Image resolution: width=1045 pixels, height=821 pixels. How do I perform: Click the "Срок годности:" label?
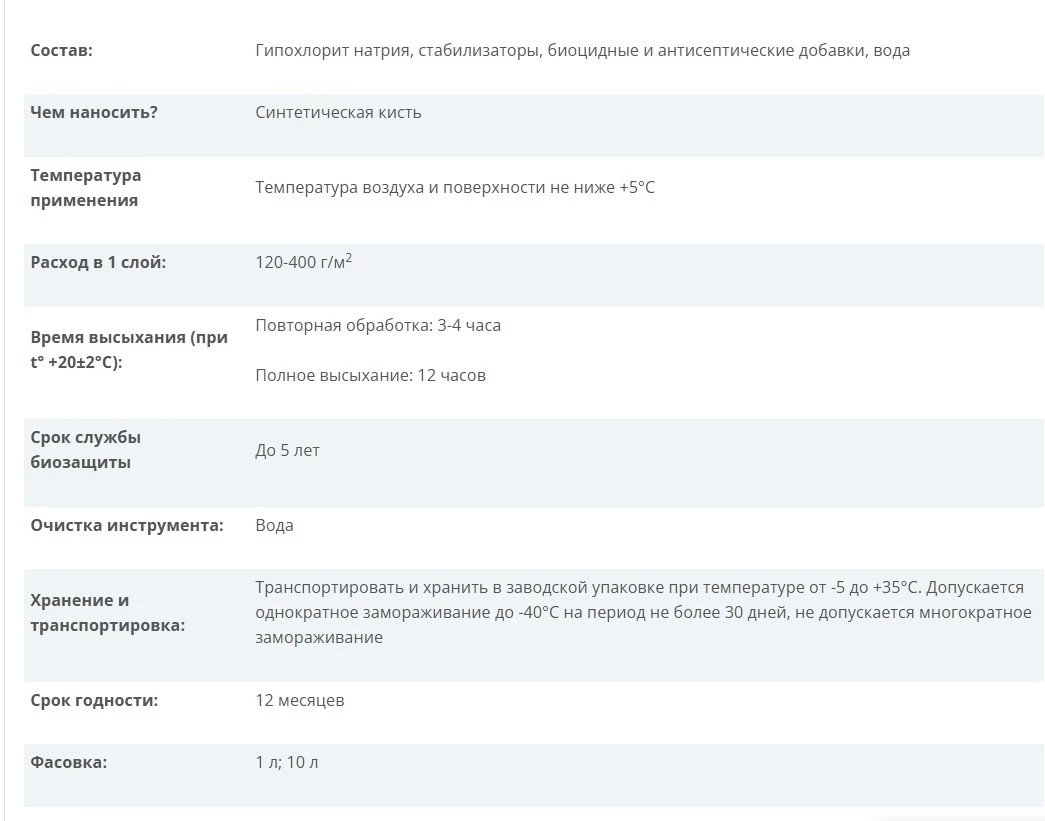[x=94, y=700]
